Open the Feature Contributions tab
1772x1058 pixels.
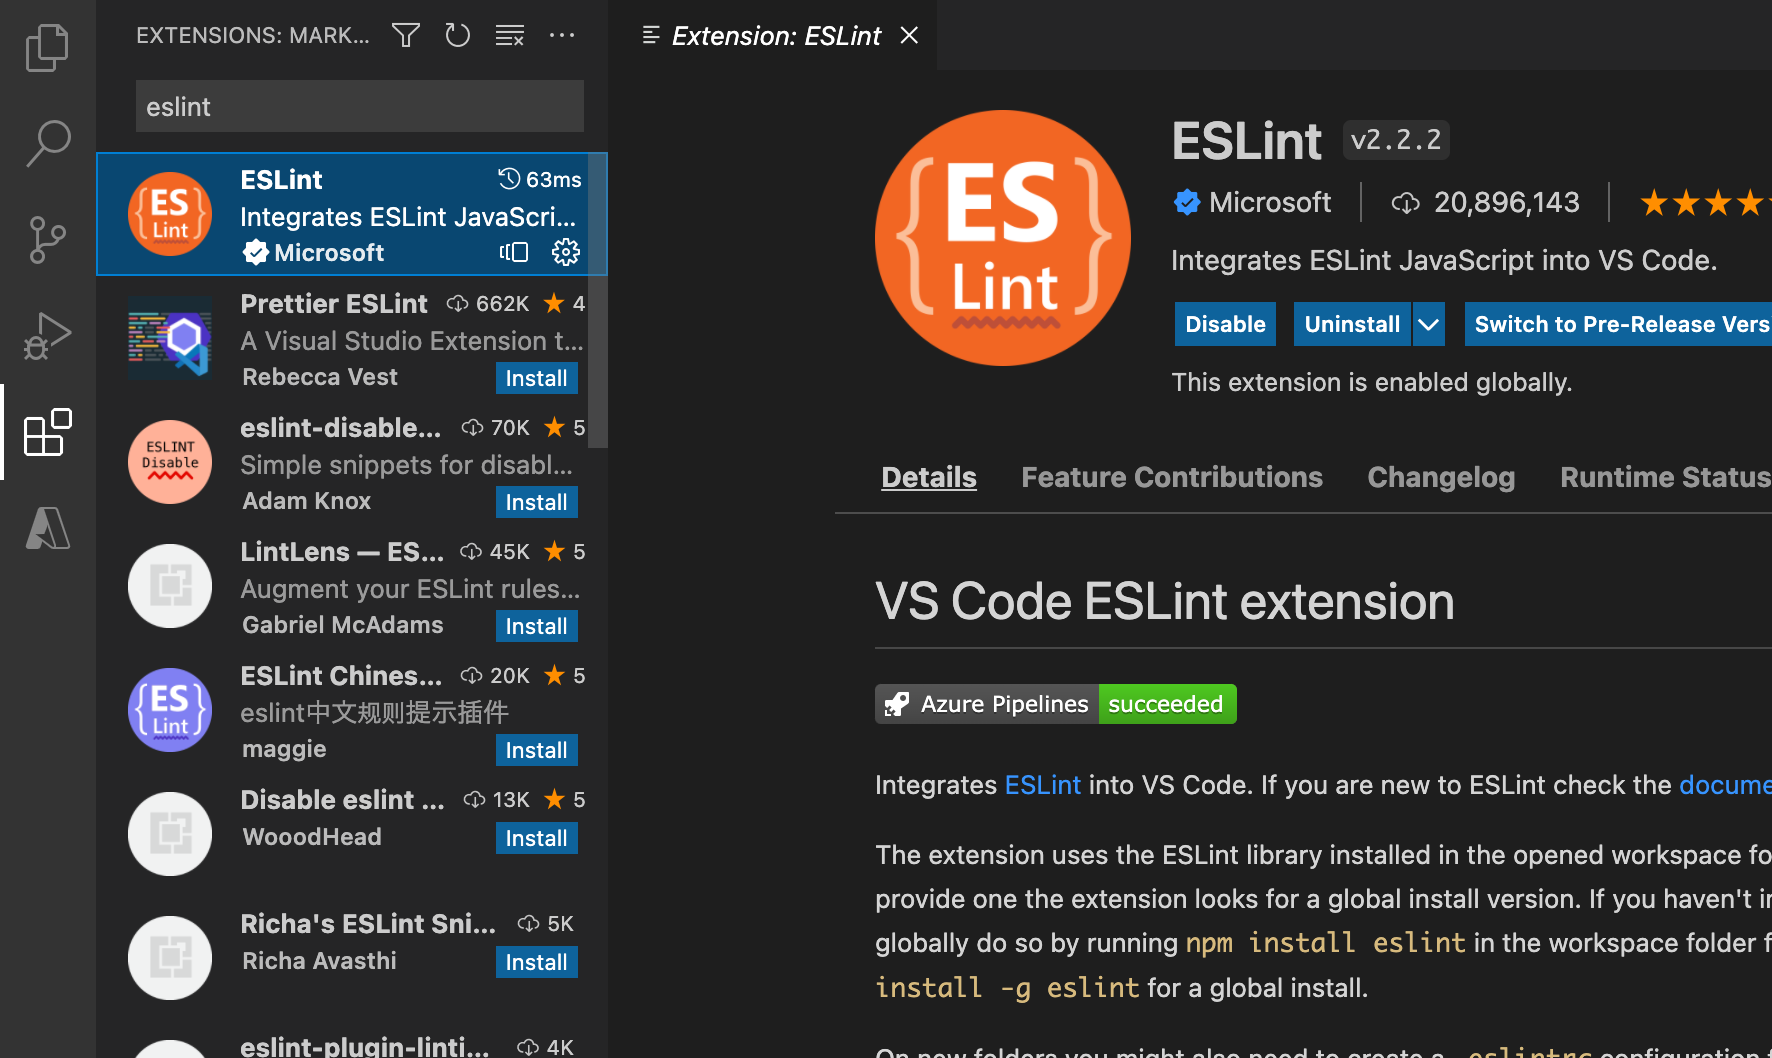1171,477
